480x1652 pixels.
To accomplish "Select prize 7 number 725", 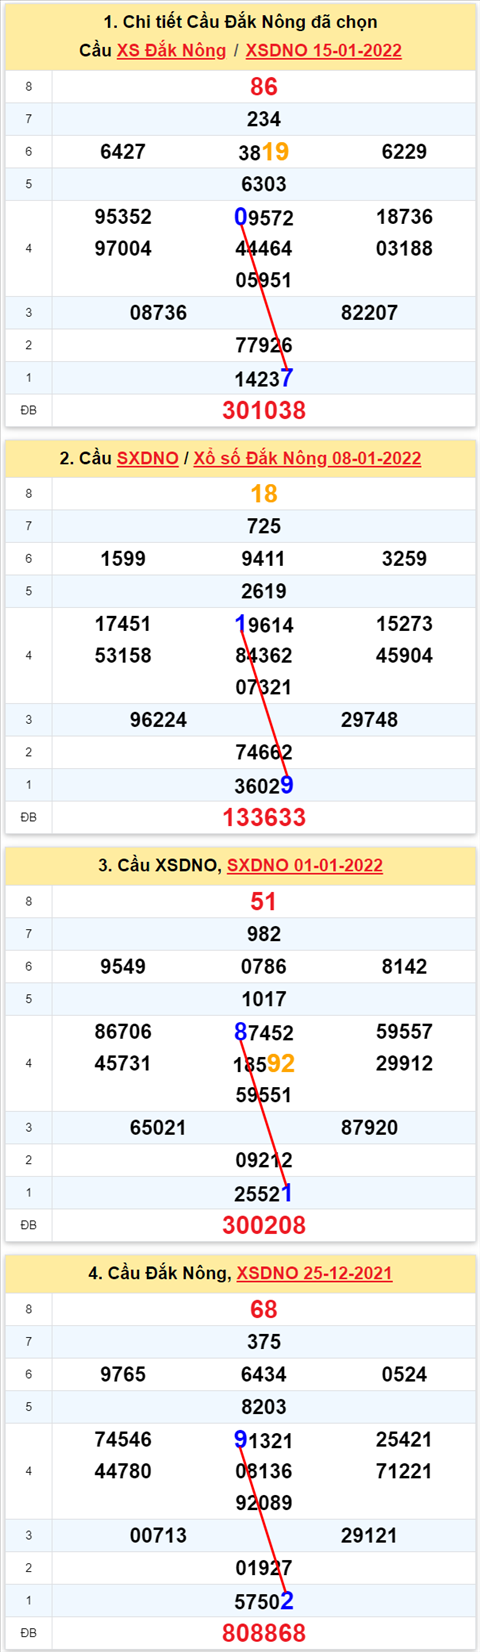I will [264, 526].
